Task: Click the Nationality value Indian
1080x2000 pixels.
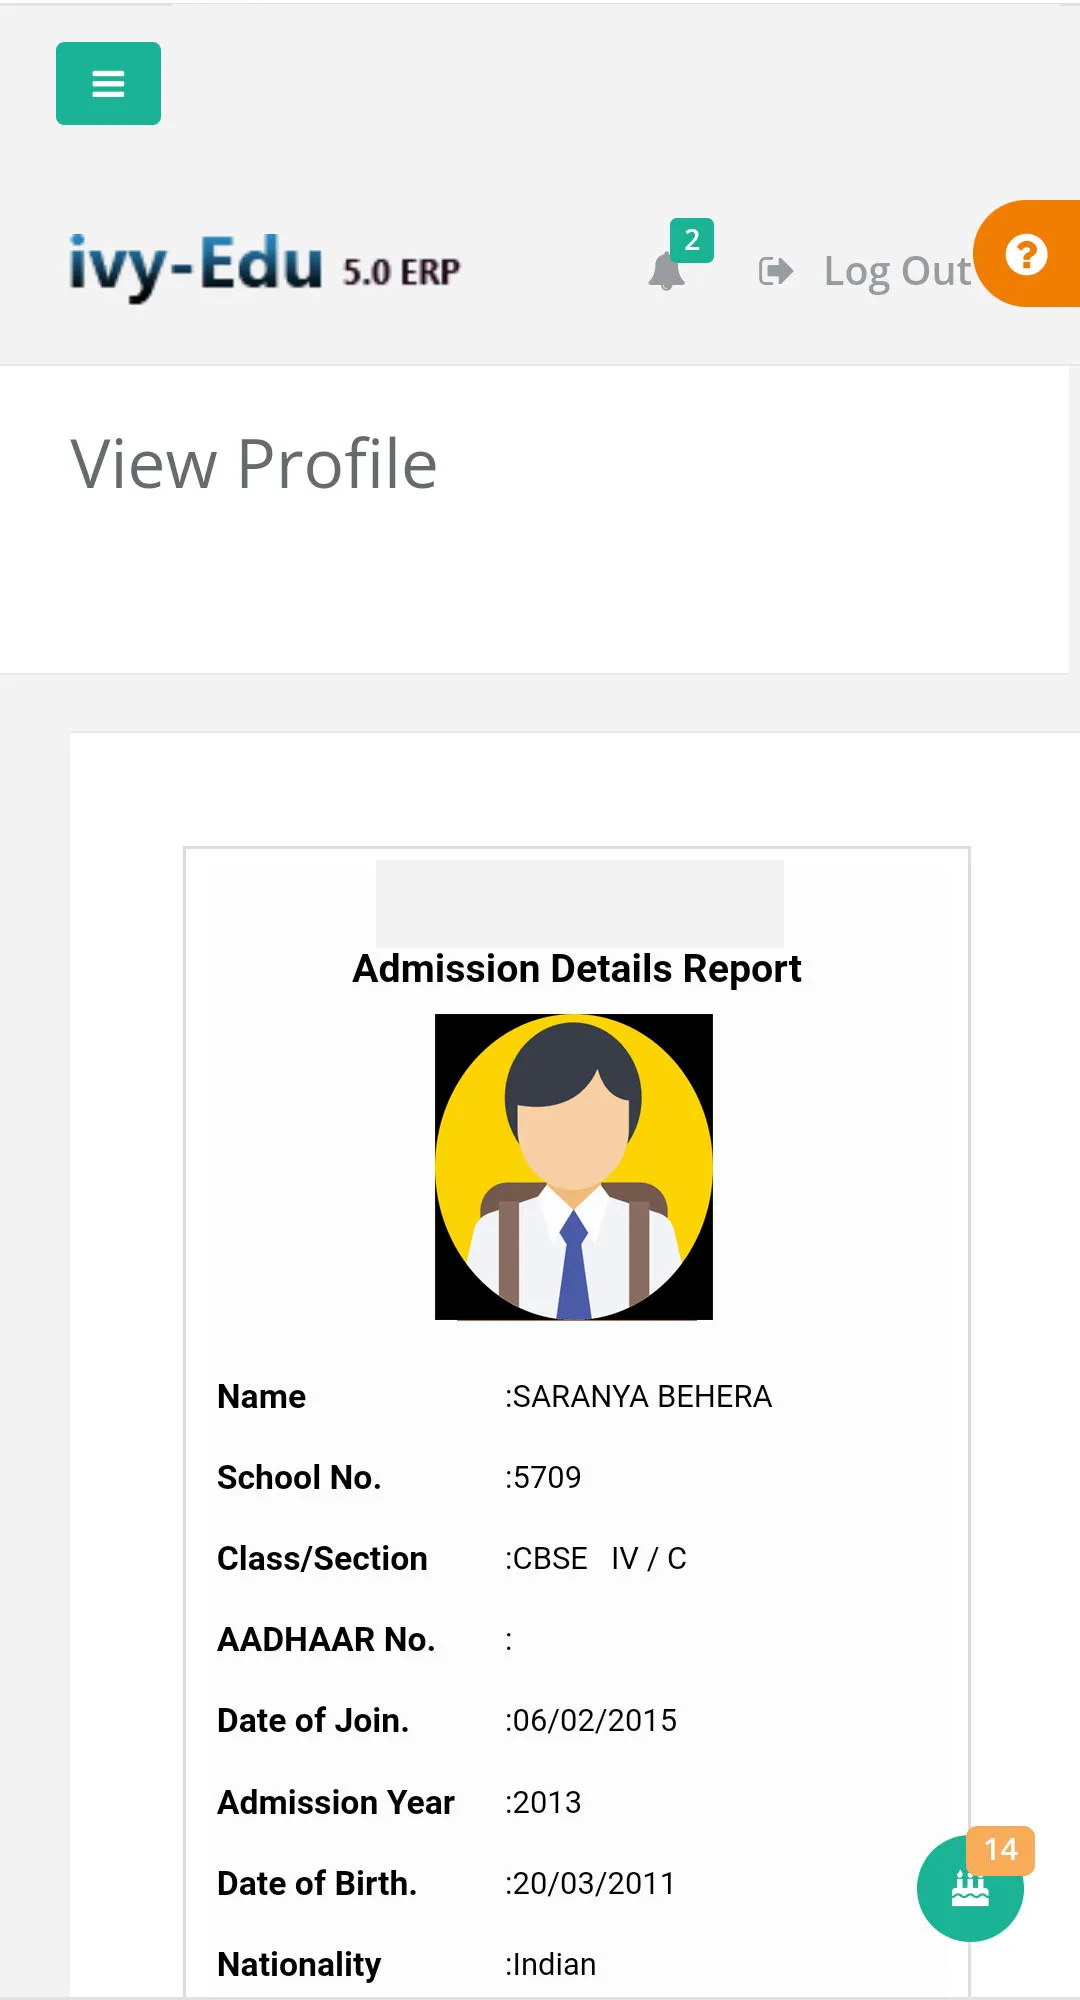Action: tap(554, 1964)
